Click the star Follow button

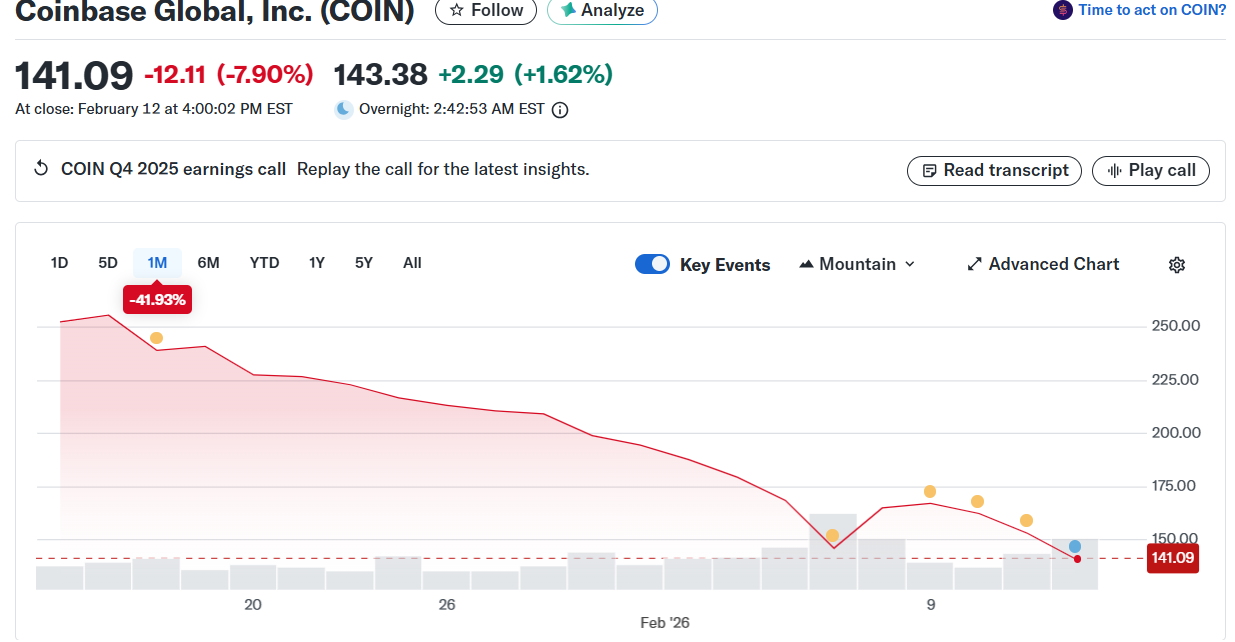tap(486, 10)
